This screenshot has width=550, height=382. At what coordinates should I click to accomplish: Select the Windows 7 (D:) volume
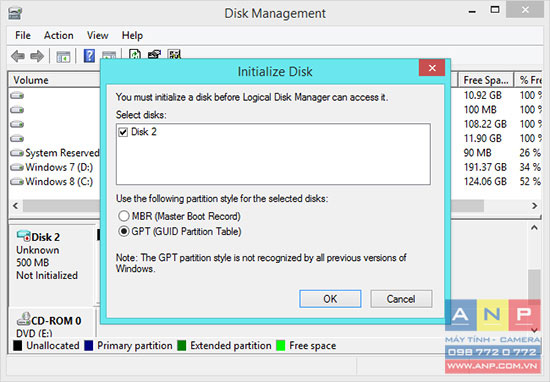coord(52,167)
